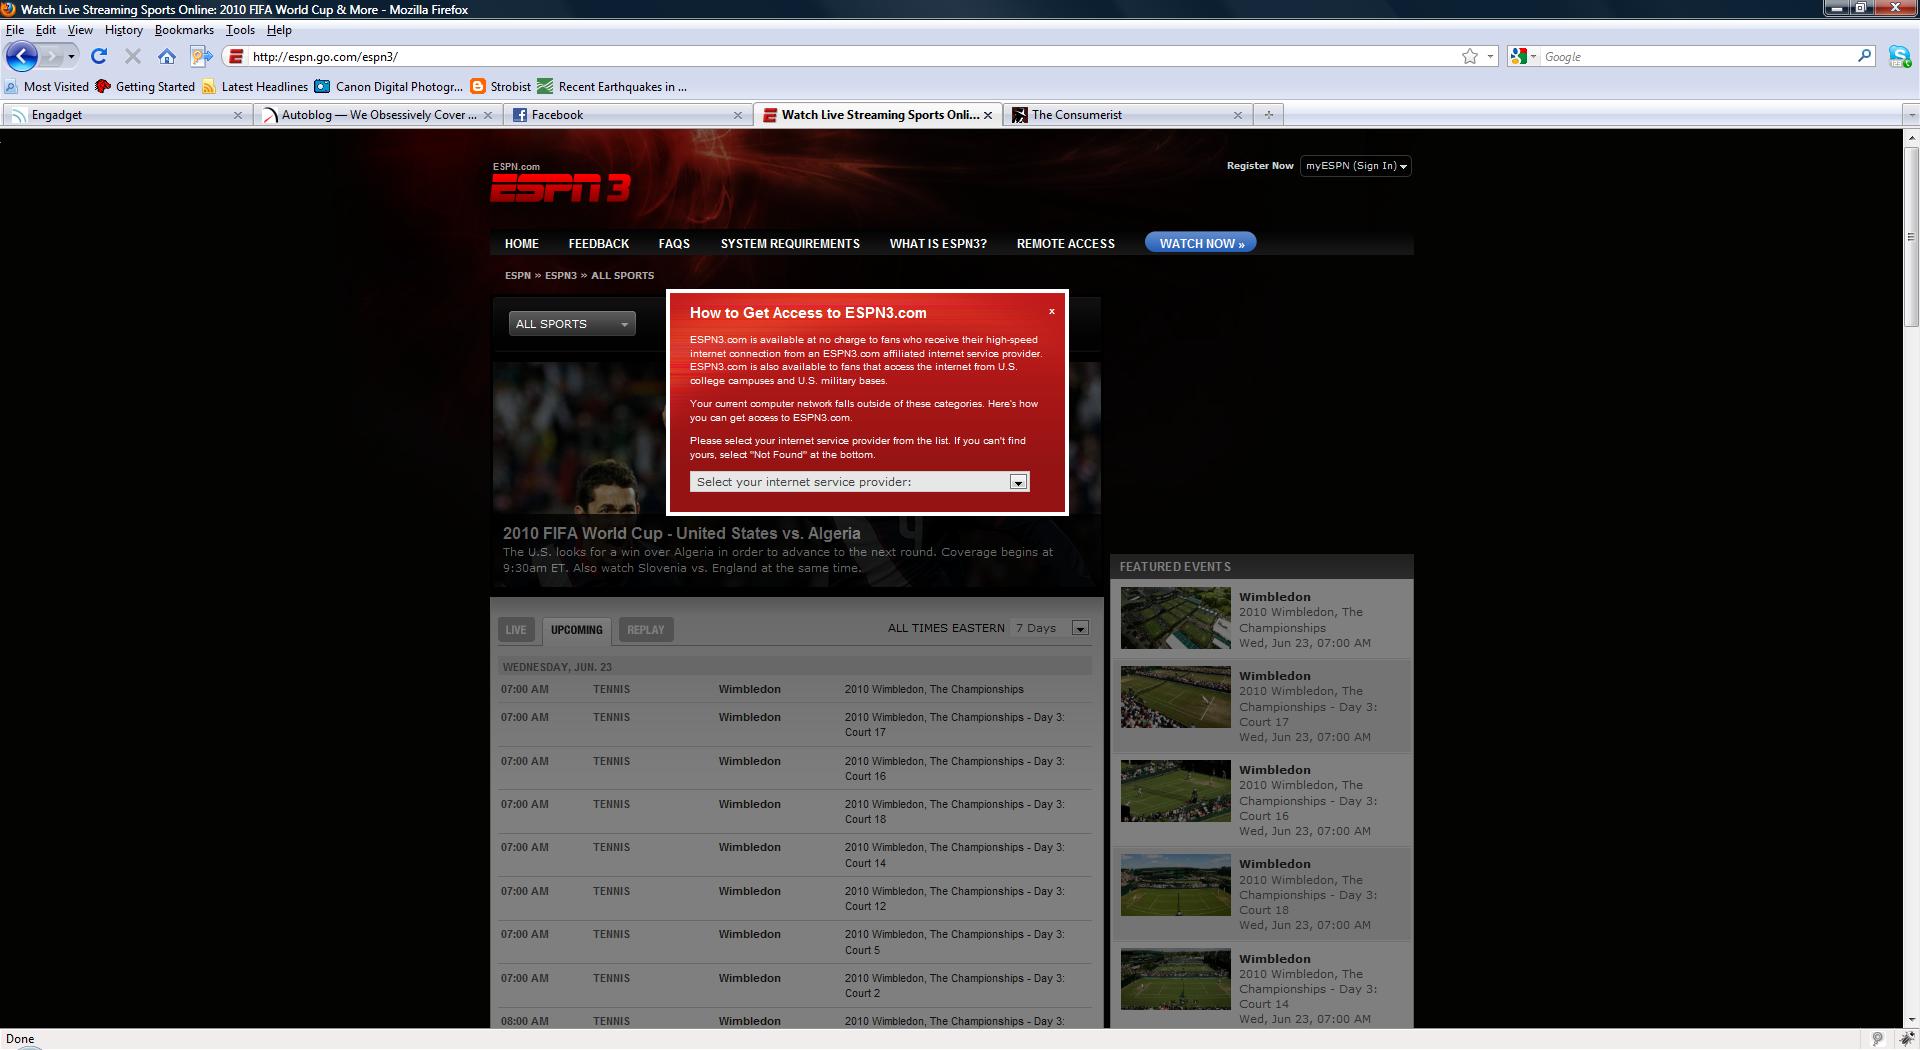Image resolution: width=1920 pixels, height=1050 pixels.
Task: Switch to the Autoblog tab
Action: pyautogui.click(x=377, y=115)
